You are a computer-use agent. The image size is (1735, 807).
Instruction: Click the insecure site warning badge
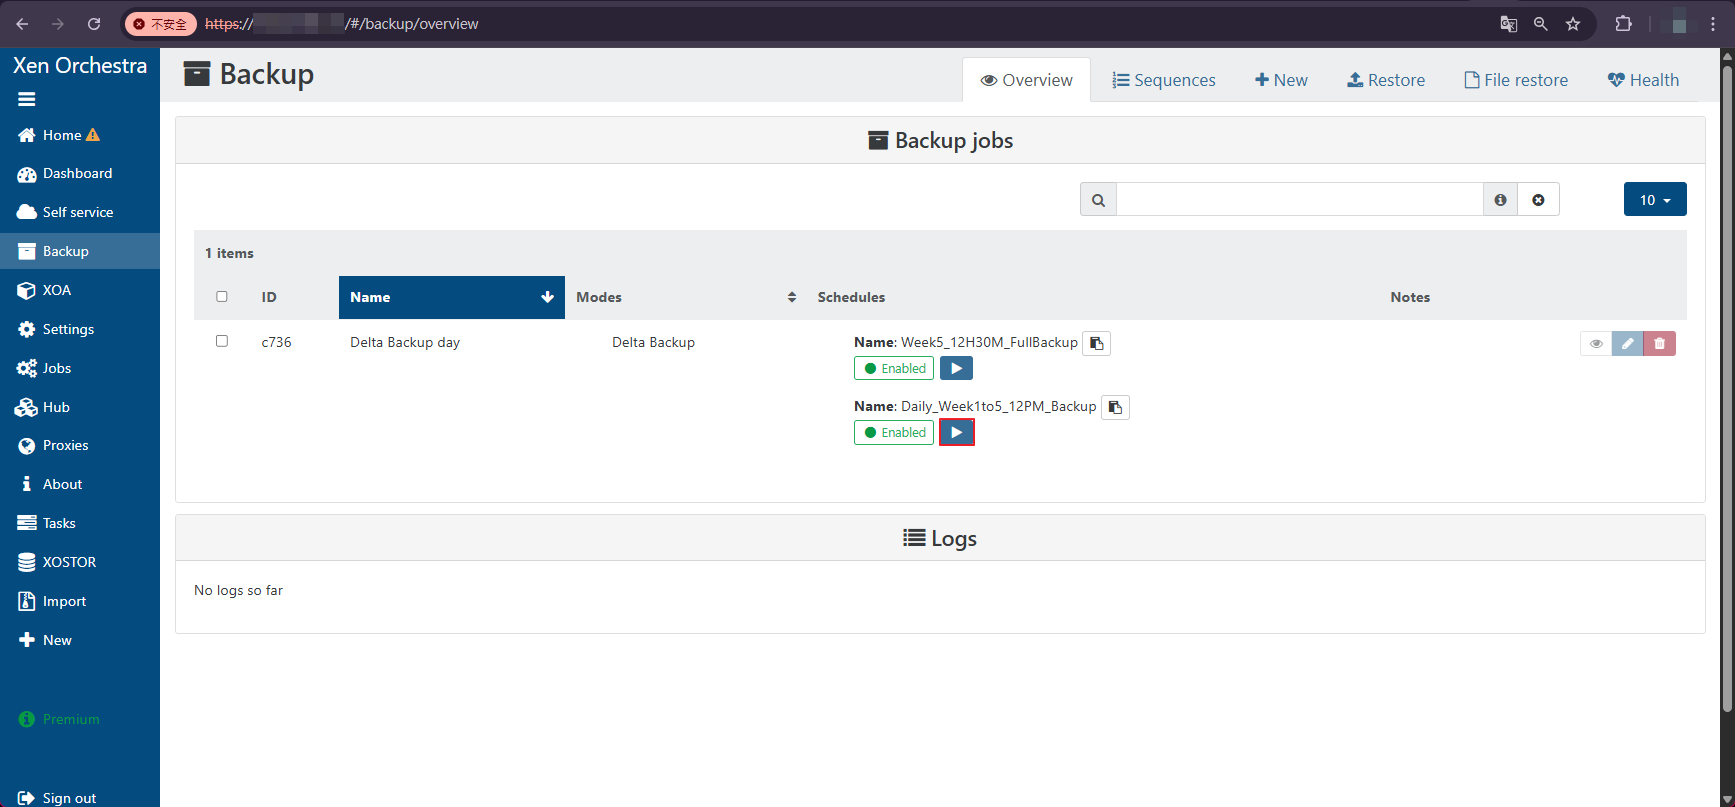tap(161, 24)
